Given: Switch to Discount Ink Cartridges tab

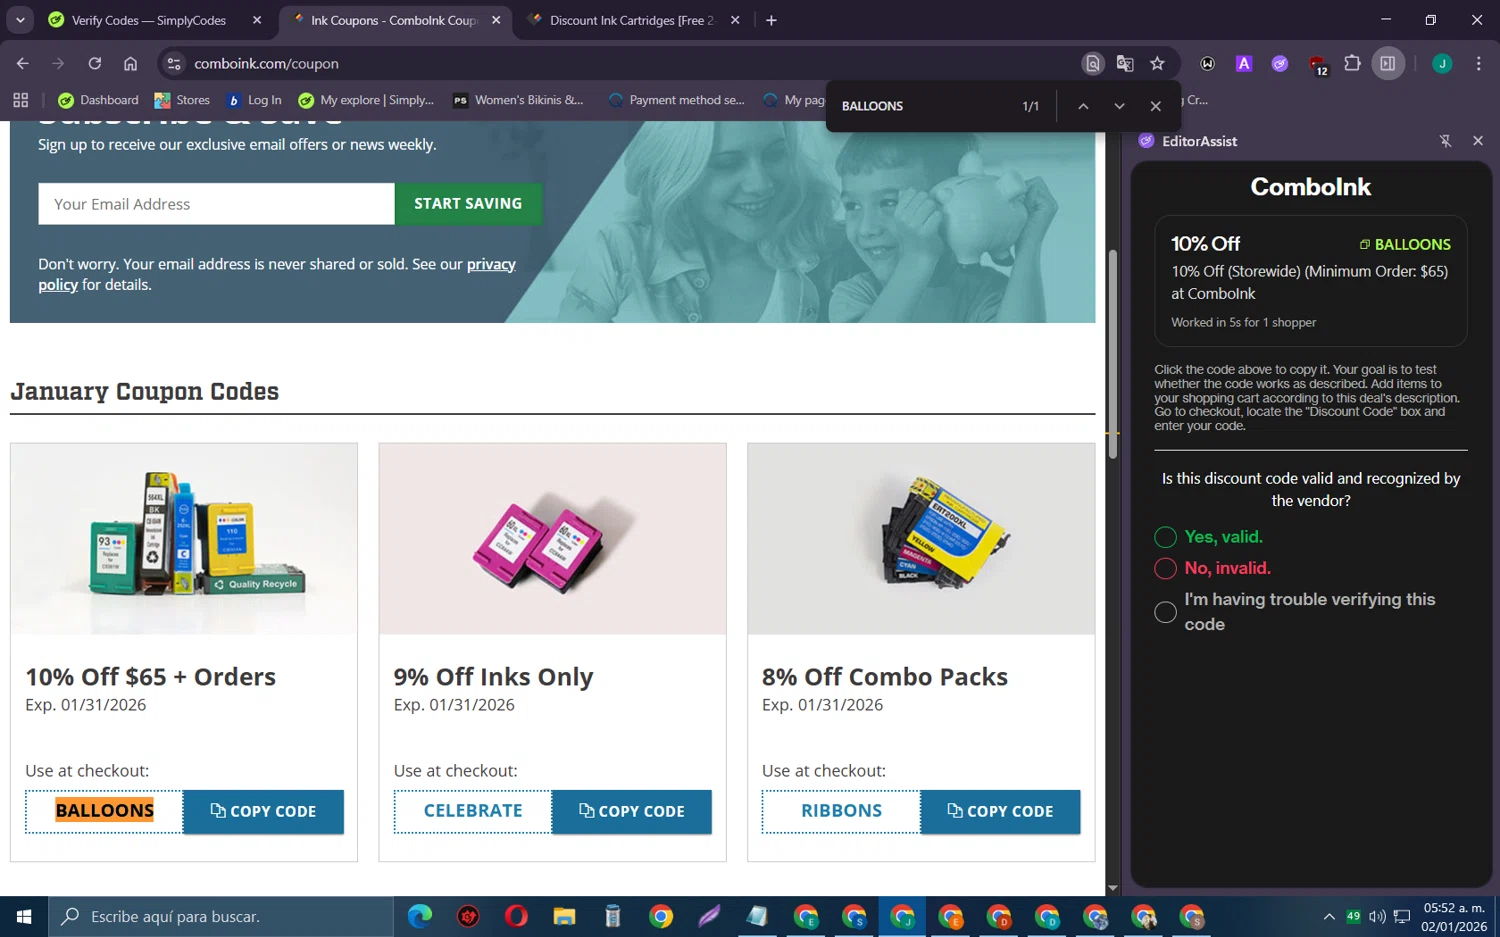Looking at the screenshot, I should (x=632, y=20).
